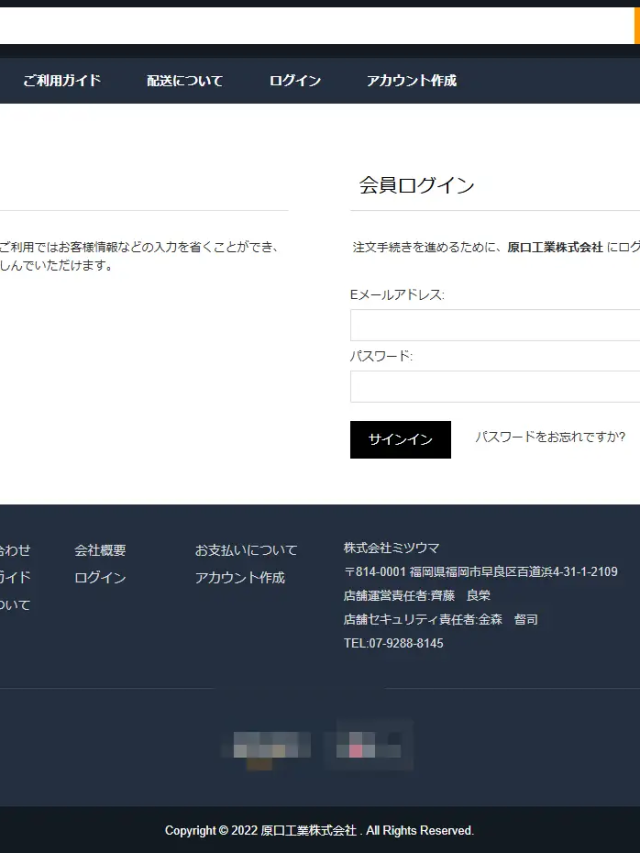
Task: Click the orange search button at top right
Action: tap(637, 26)
